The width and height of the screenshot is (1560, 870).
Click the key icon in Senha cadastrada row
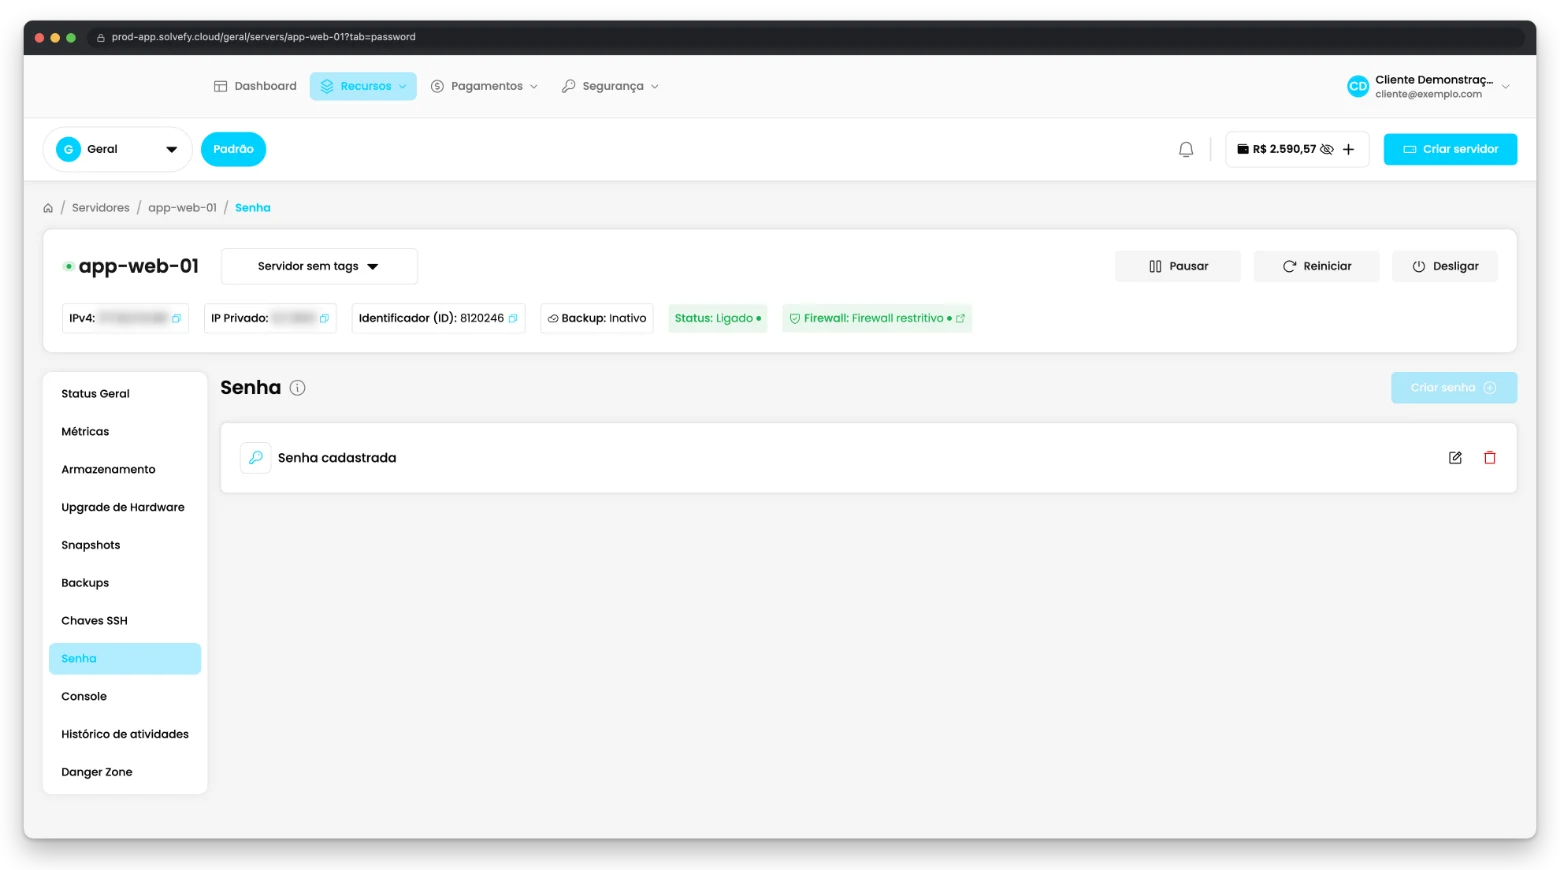point(256,458)
